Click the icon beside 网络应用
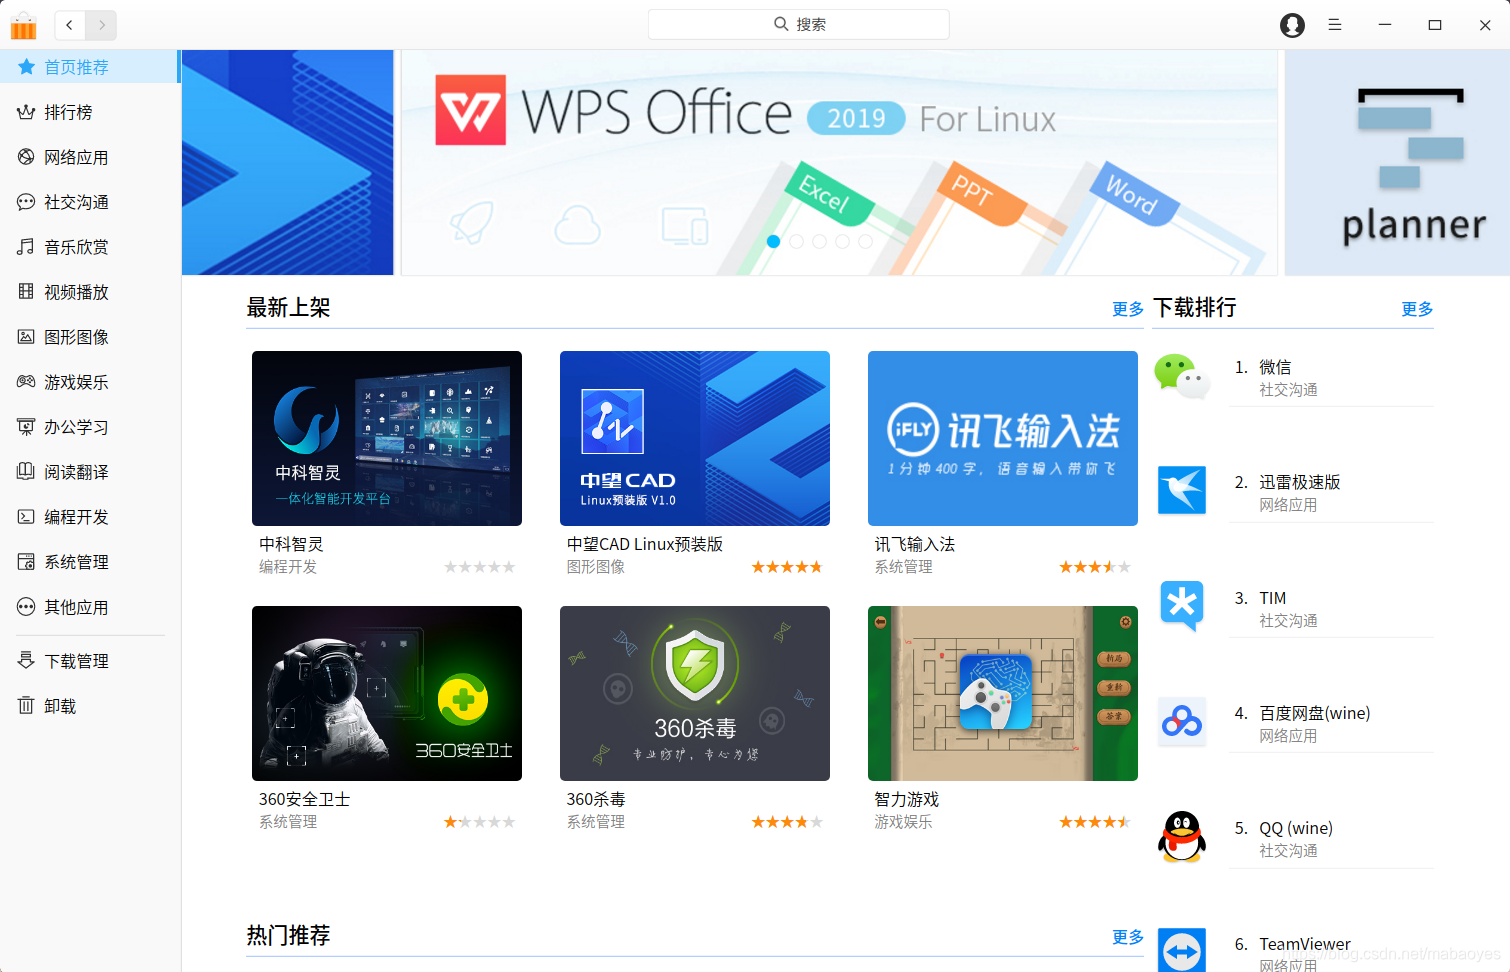 point(26,157)
